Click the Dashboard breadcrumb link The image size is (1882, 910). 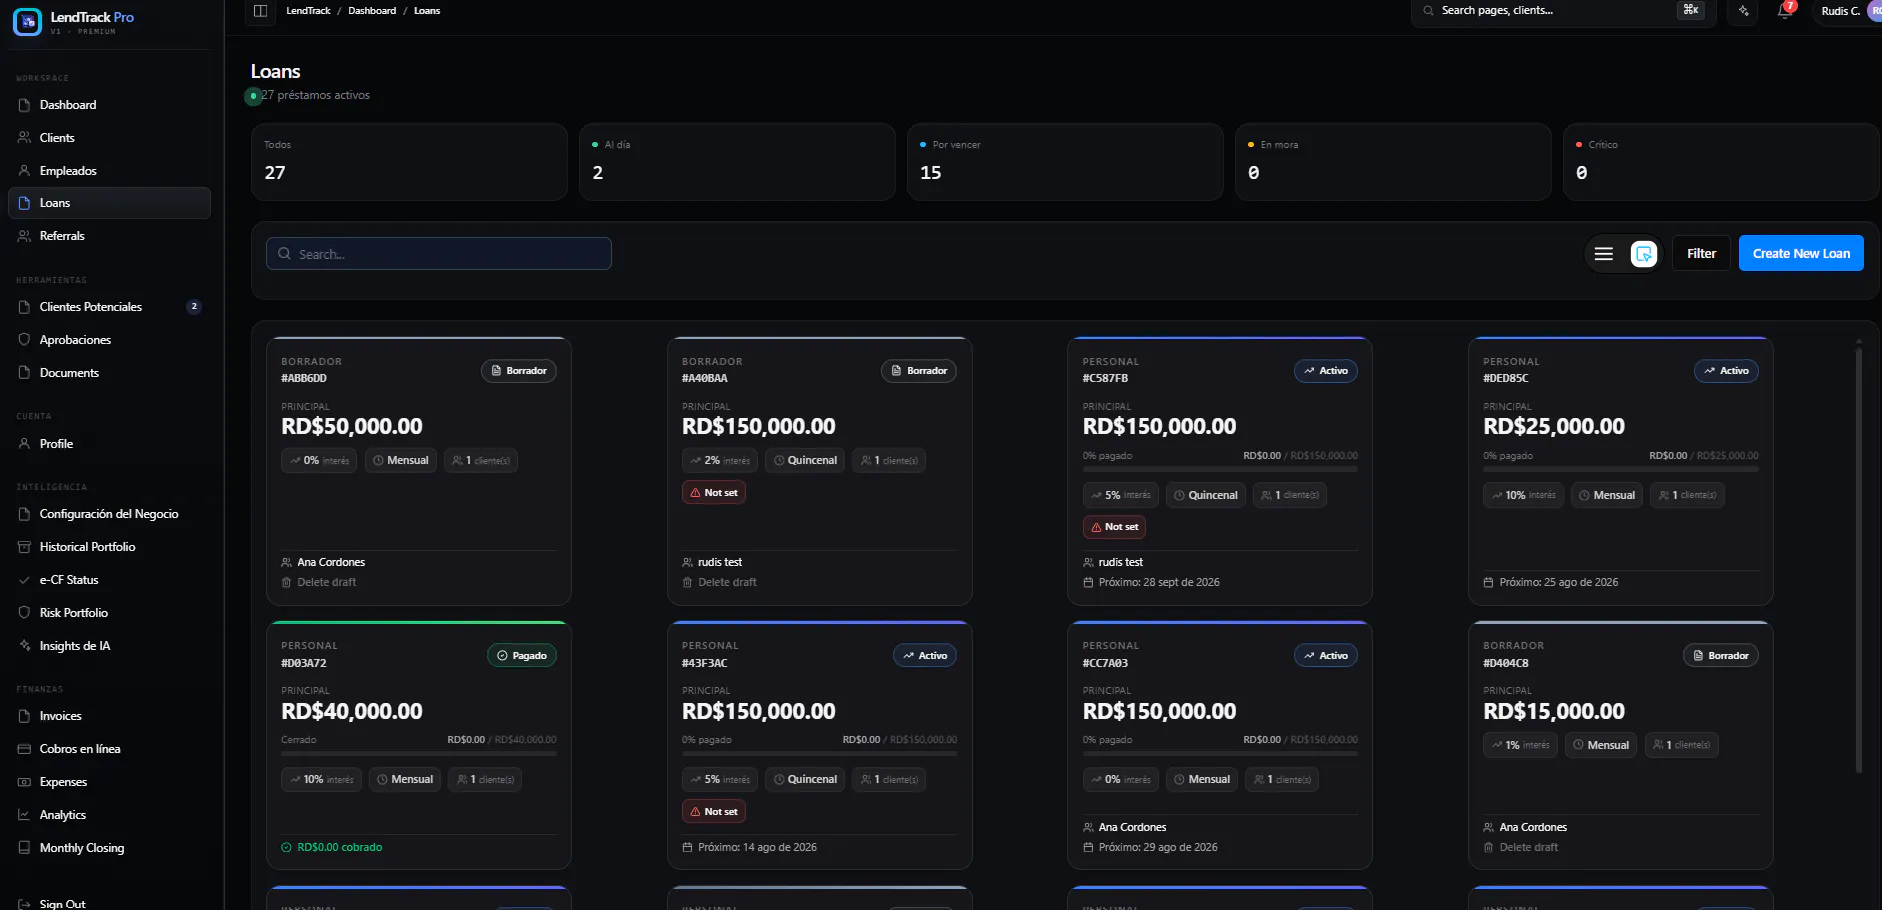372,11
